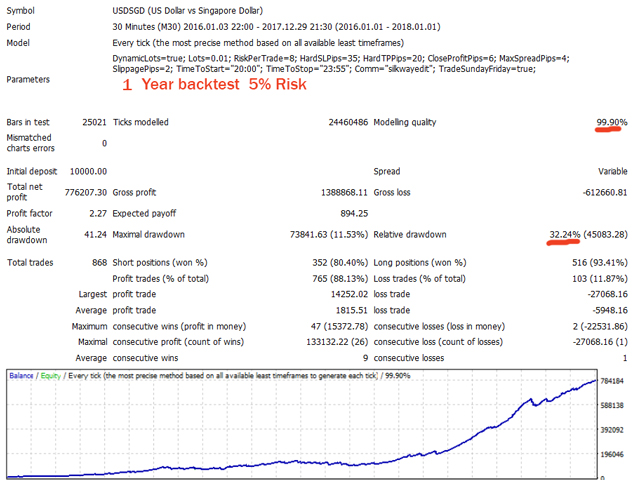Viewport: 640px width, 480px height.
Task: Click the Total trades count 868
Action: tap(100, 262)
